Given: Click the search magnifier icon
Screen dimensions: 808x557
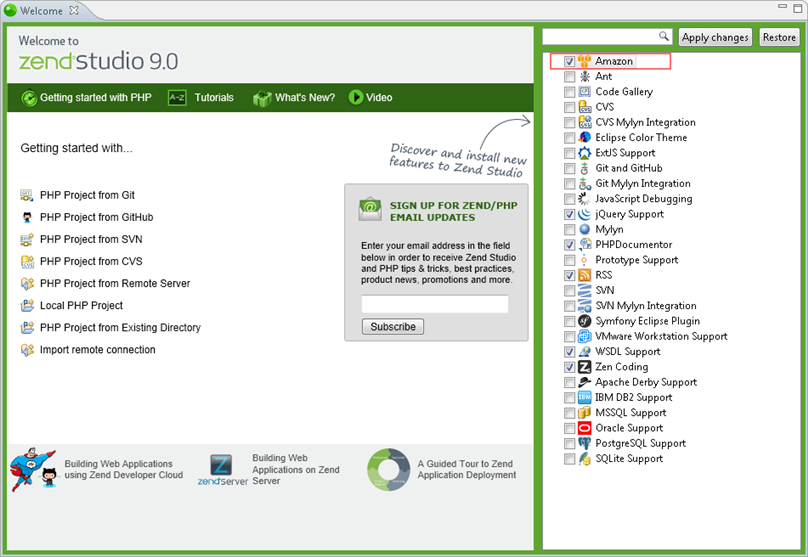Looking at the screenshot, I should [x=664, y=36].
